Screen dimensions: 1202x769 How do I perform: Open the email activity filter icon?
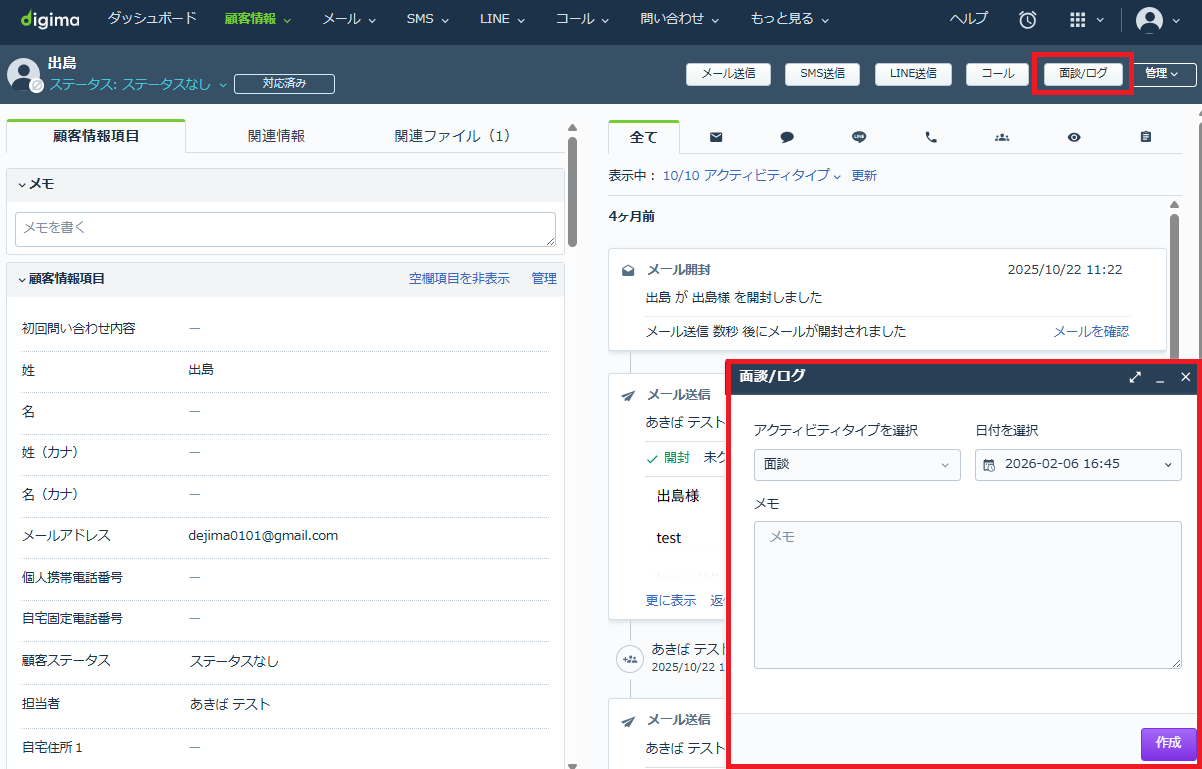pyautogui.click(x=716, y=137)
